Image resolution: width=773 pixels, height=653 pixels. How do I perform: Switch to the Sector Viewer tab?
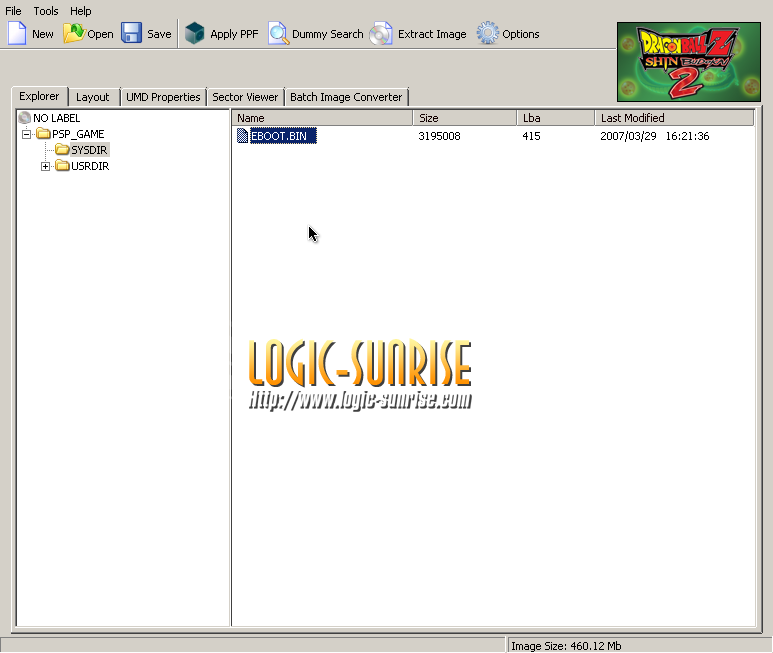(245, 97)
